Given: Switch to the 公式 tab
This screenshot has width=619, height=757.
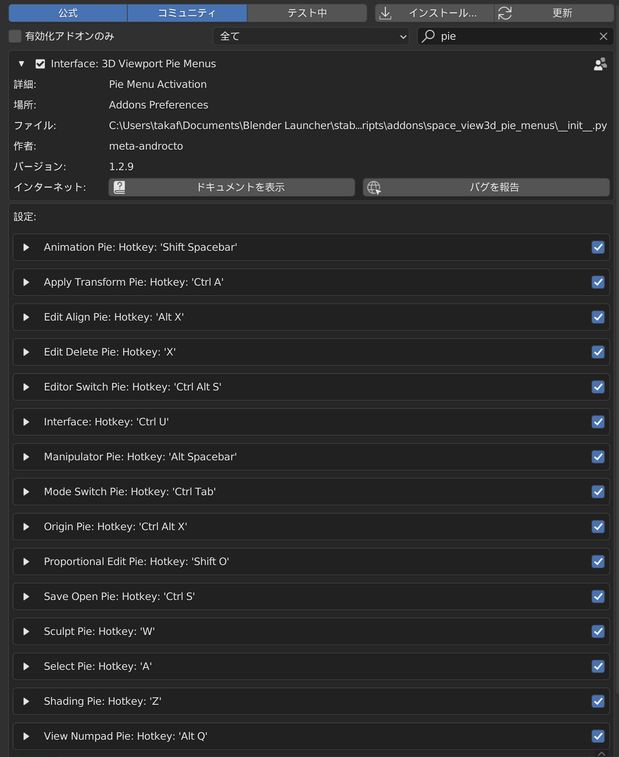Looking at the screenshot, I should pos(68,13).
